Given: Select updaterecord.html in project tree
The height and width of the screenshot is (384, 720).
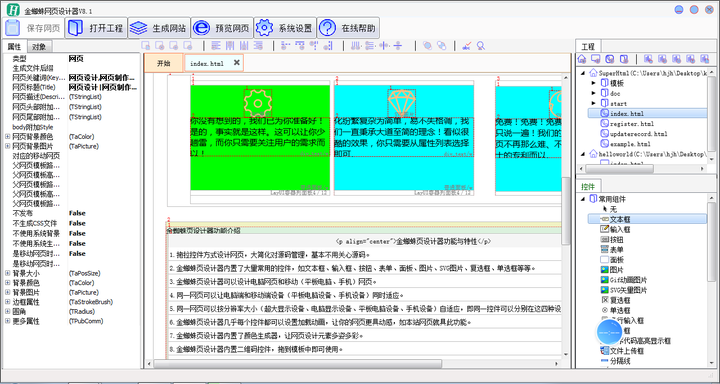Looking at the screenshot, I should pos(638,134).
